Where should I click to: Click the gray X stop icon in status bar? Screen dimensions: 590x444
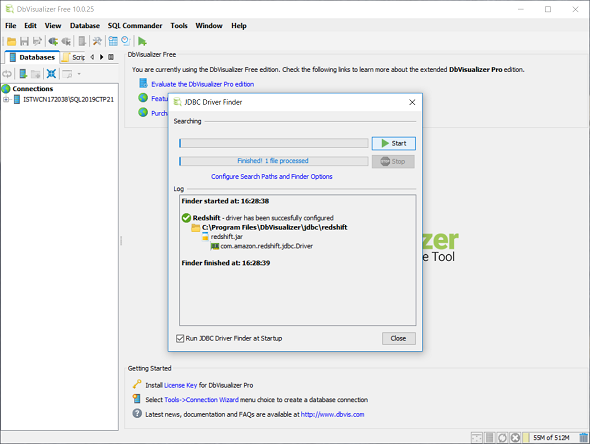click(x=515, y=437)
